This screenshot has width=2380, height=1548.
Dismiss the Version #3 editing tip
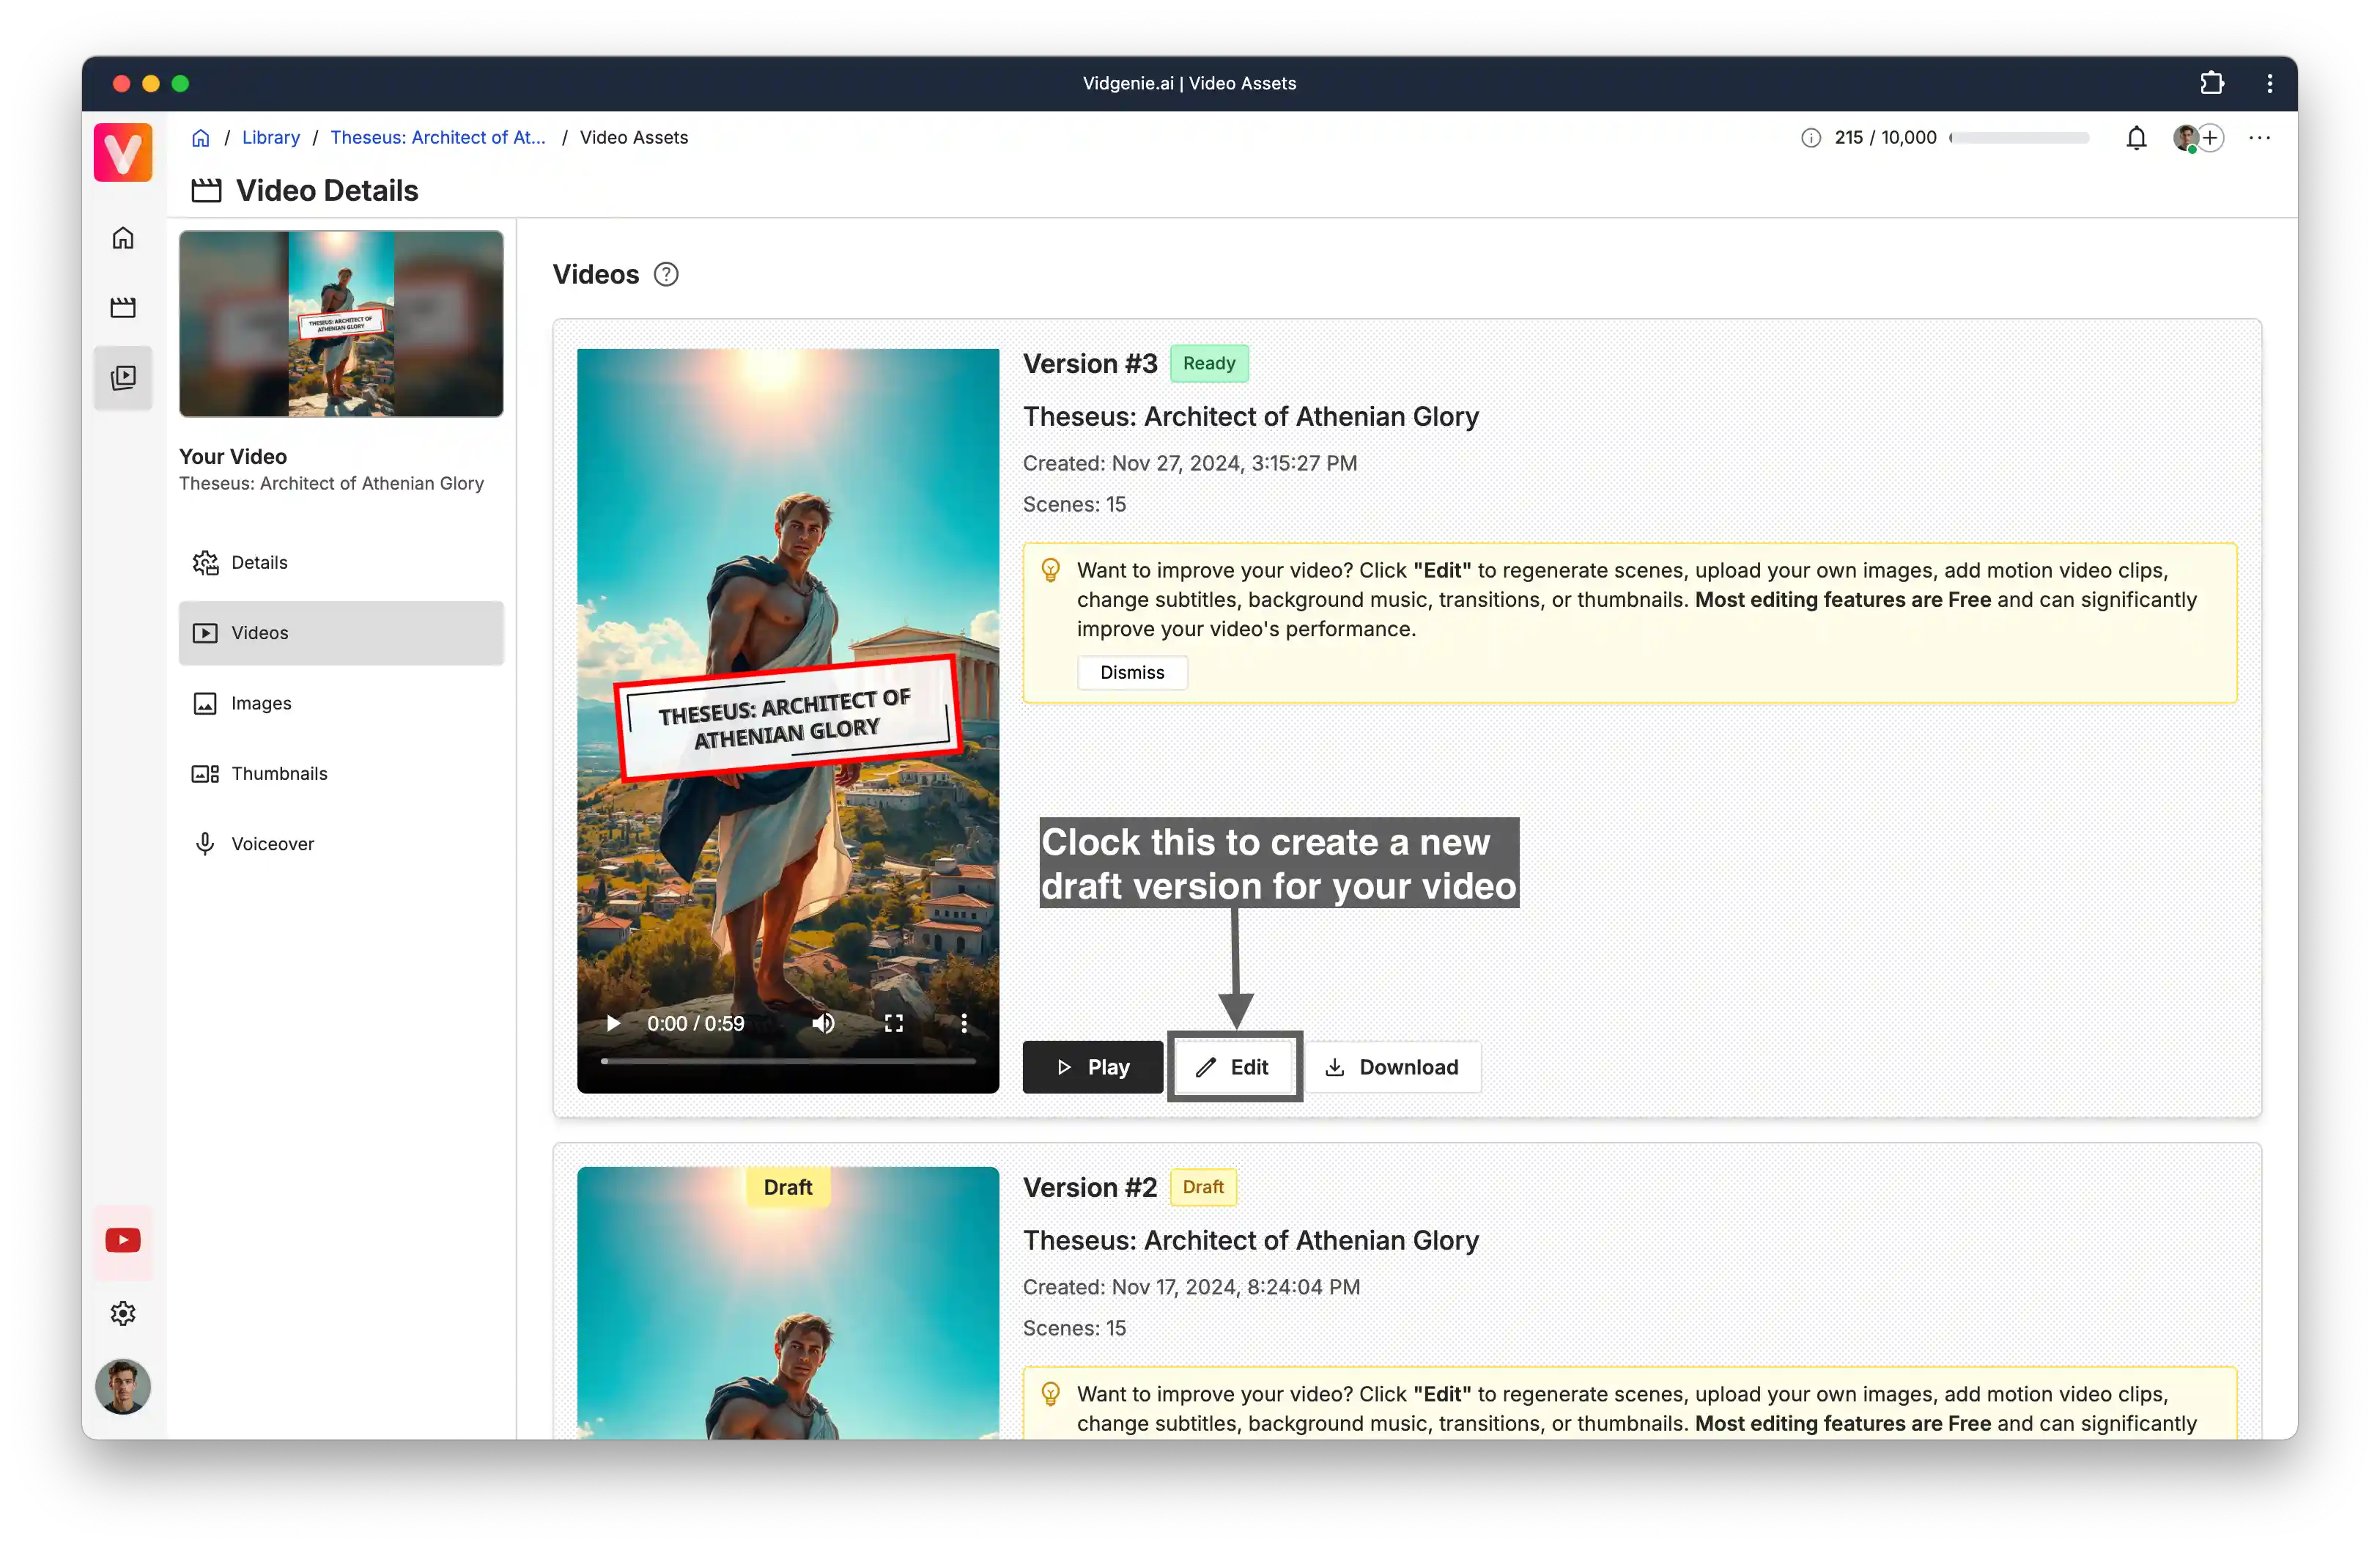click(x=1132, y=672)
